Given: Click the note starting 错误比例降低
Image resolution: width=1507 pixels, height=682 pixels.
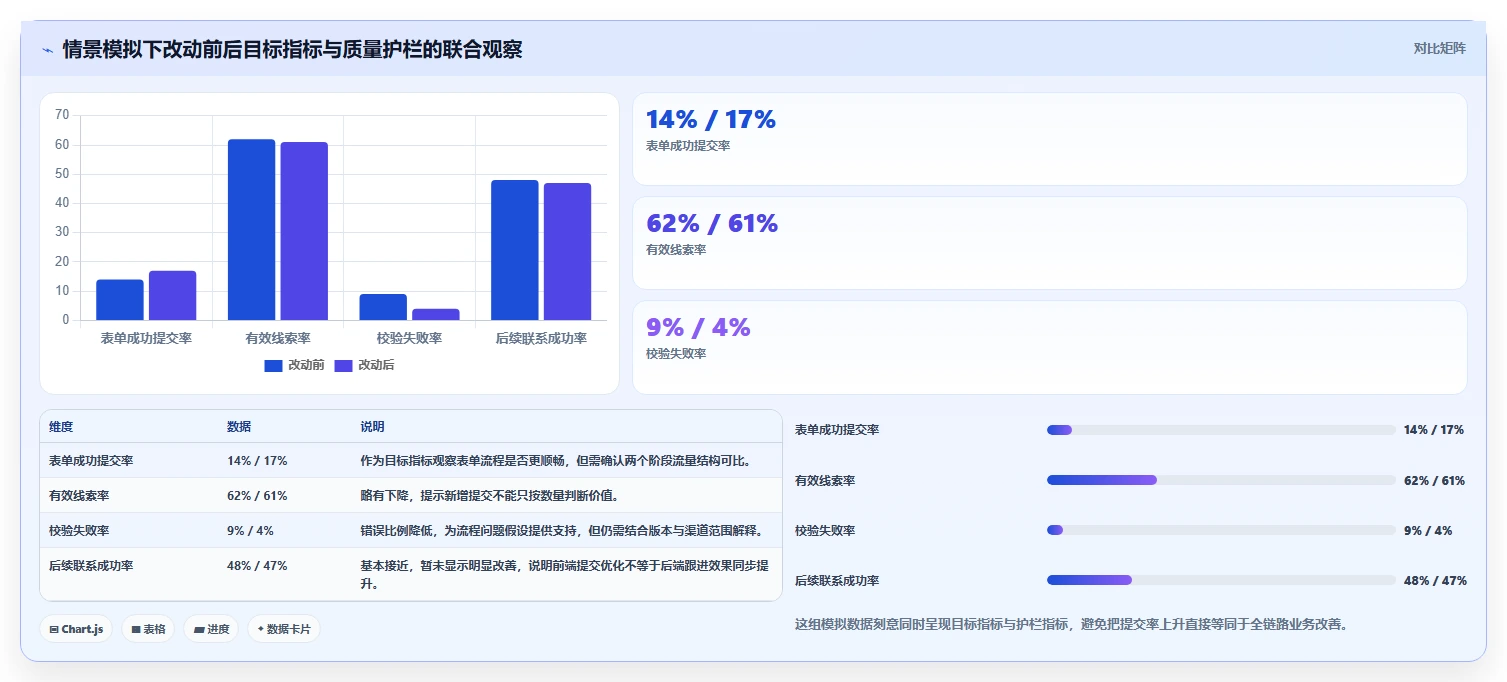Looking at the screenshot, I should 561,531.
